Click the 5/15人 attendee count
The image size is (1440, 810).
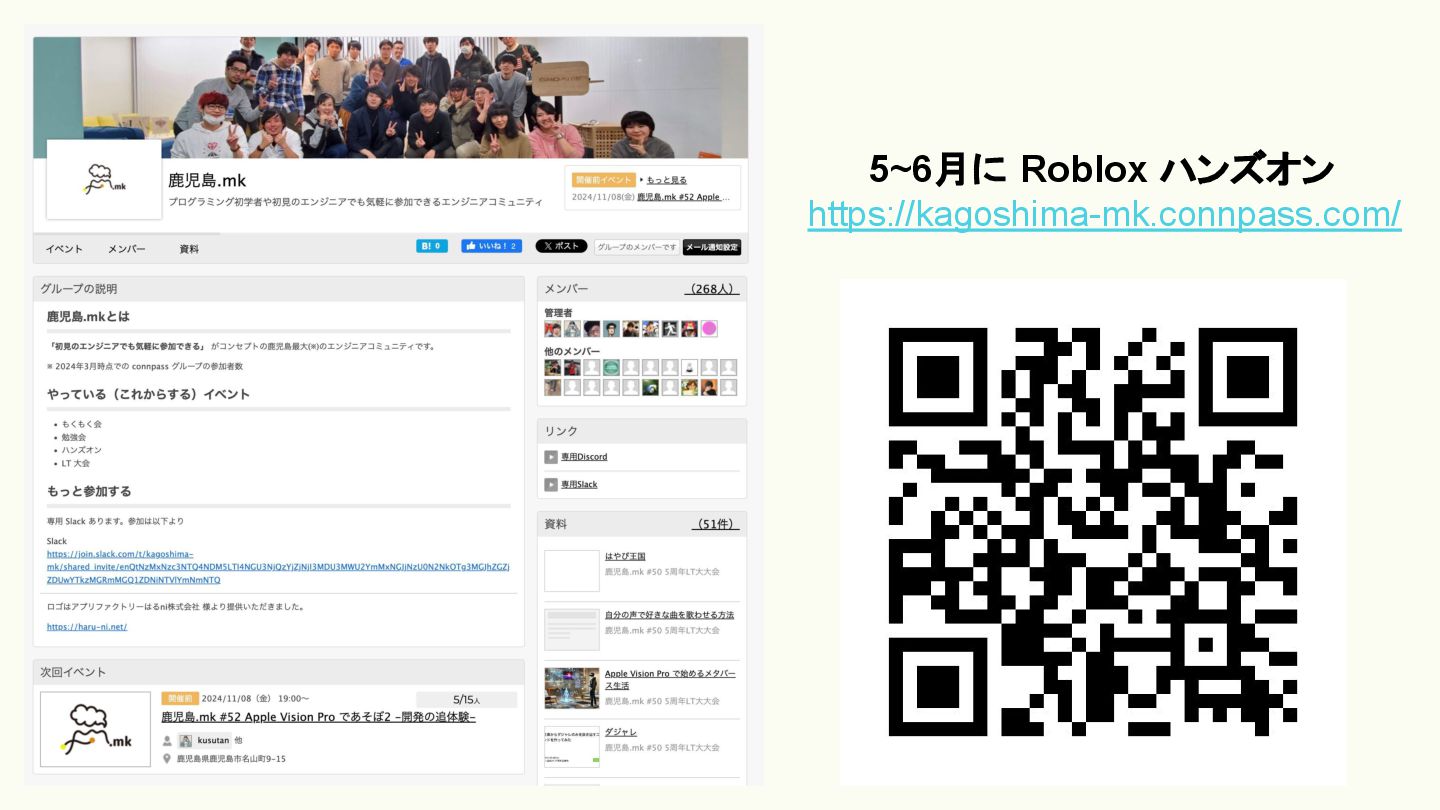[467, 700]
